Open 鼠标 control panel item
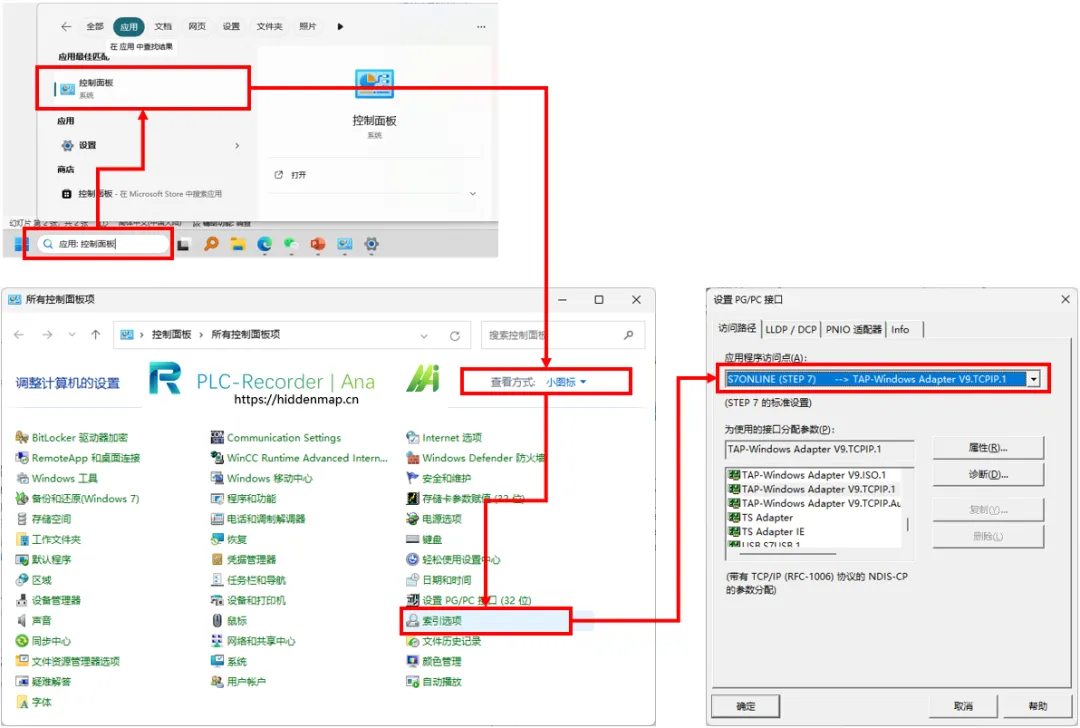The width and height of the screenshot is (1080, 728). 229,621
